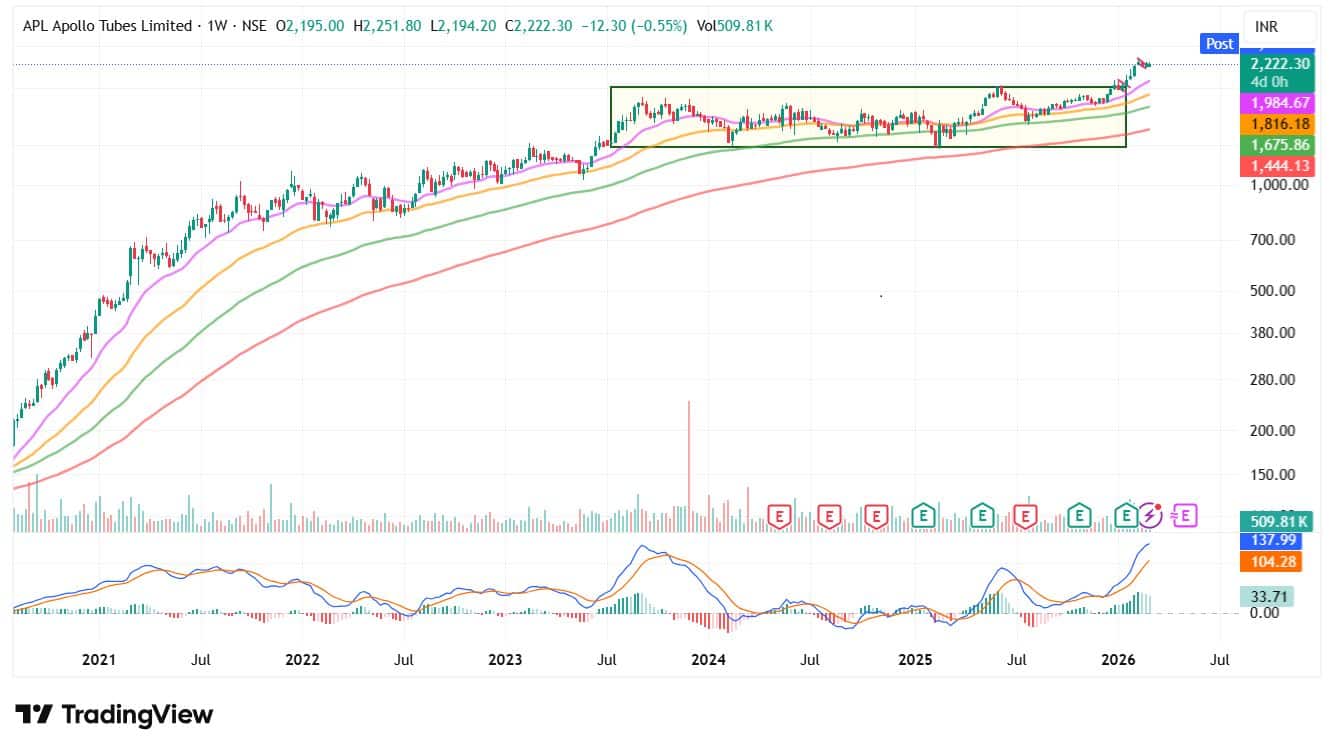Click the 2021 time axis label
The image size is (1334, 752).
(99, 660)
